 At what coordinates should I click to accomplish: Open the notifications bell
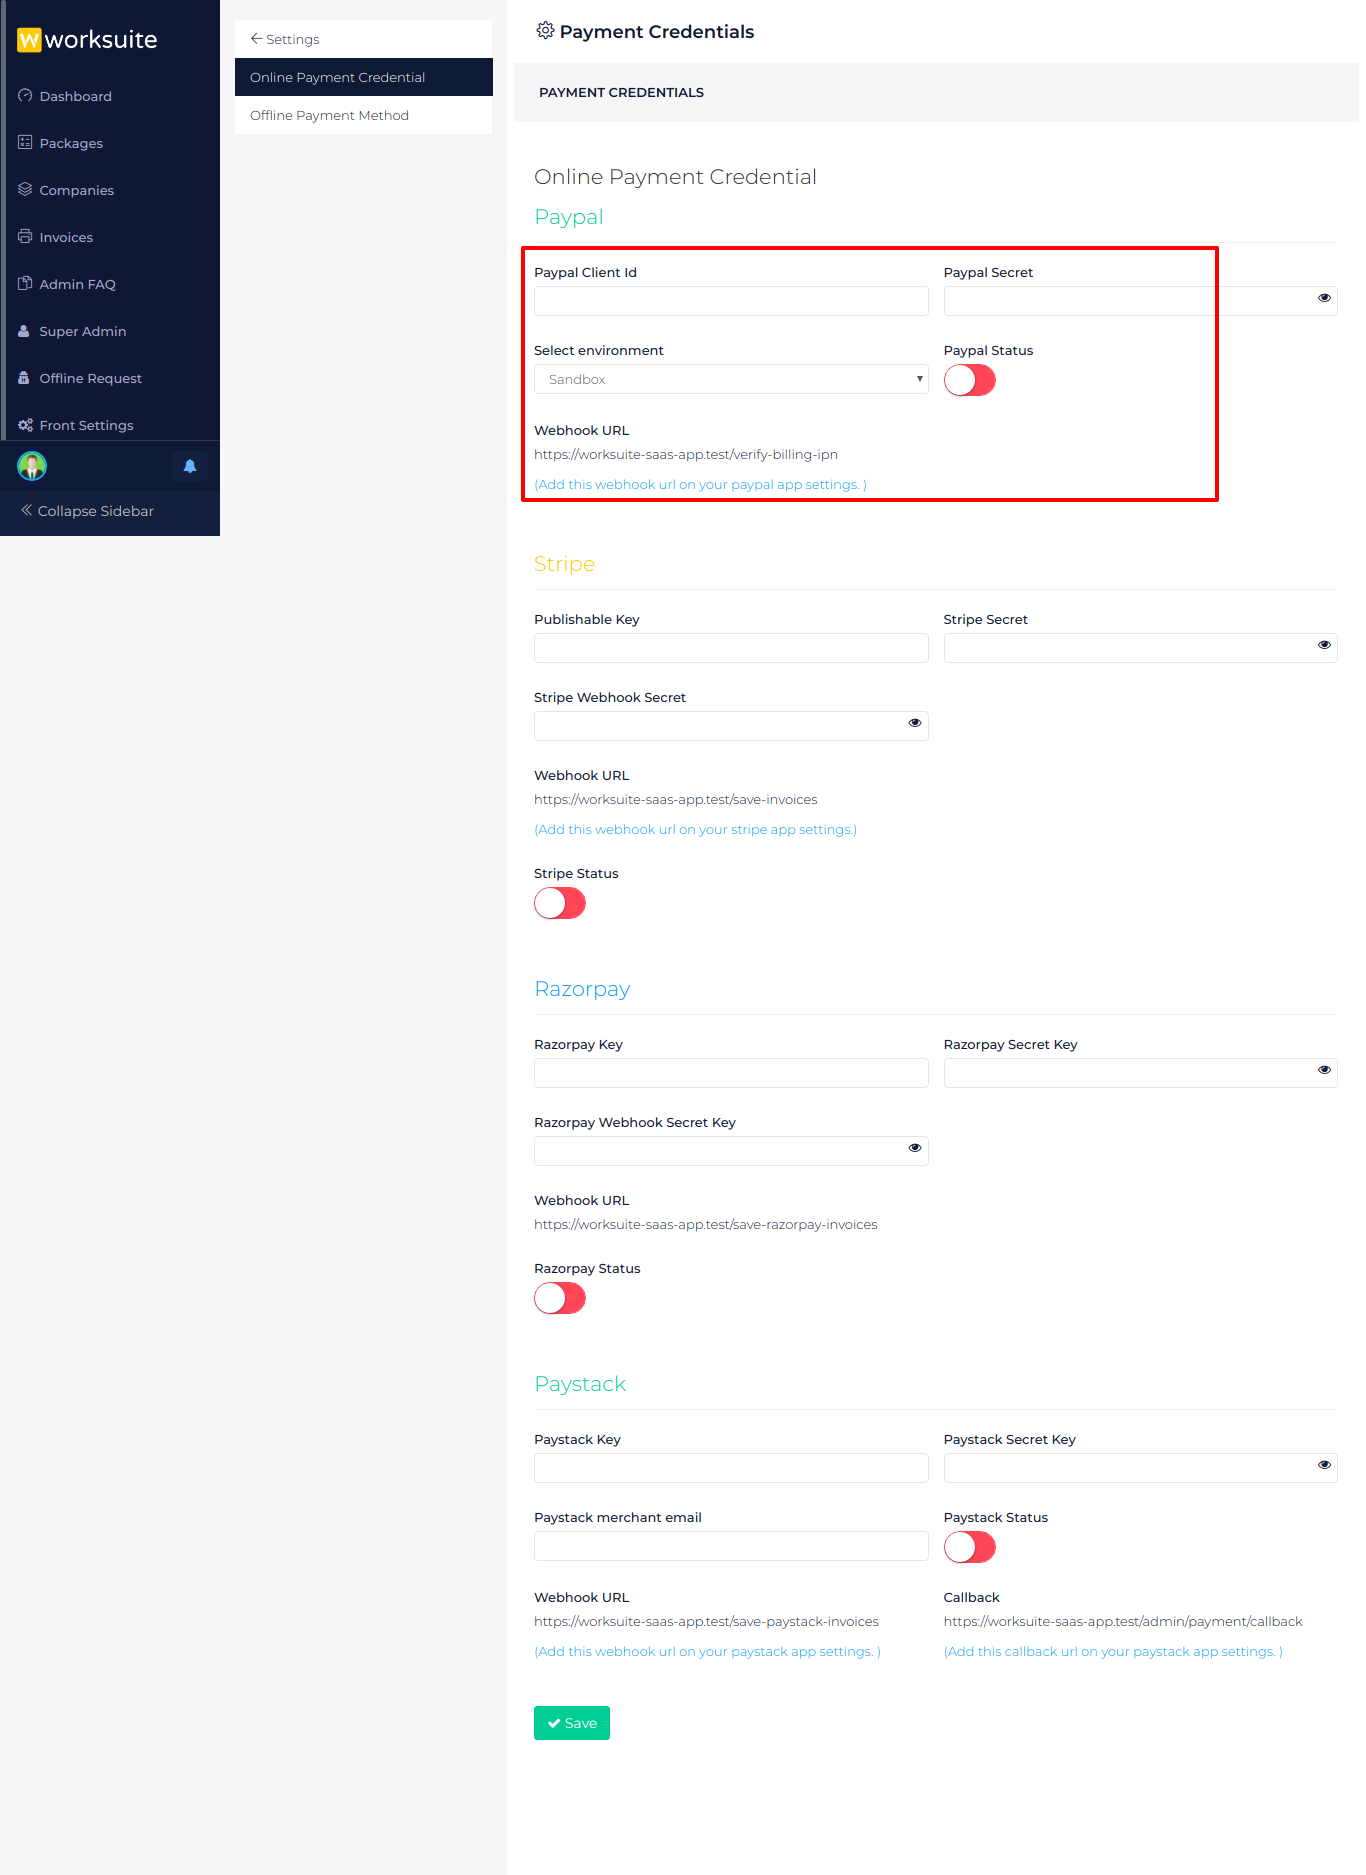(190, 466)
